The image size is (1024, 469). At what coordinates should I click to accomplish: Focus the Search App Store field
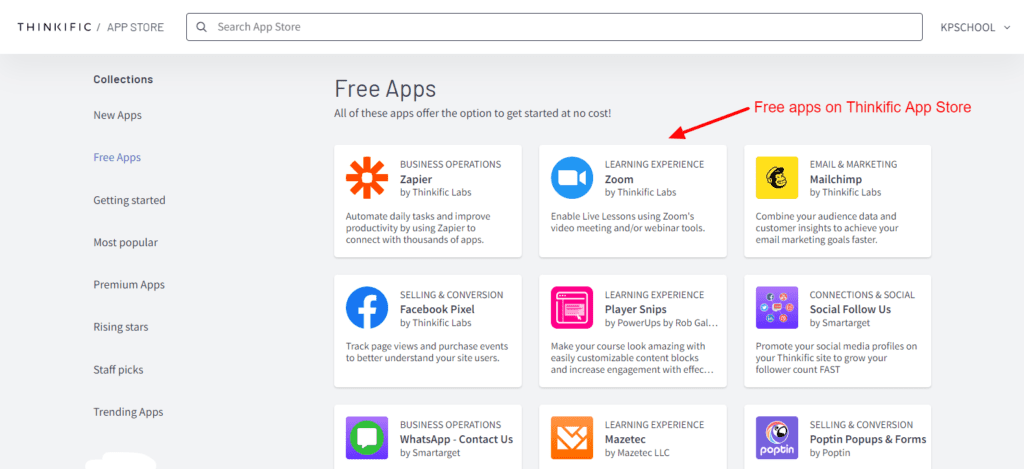tap(554, 27)
